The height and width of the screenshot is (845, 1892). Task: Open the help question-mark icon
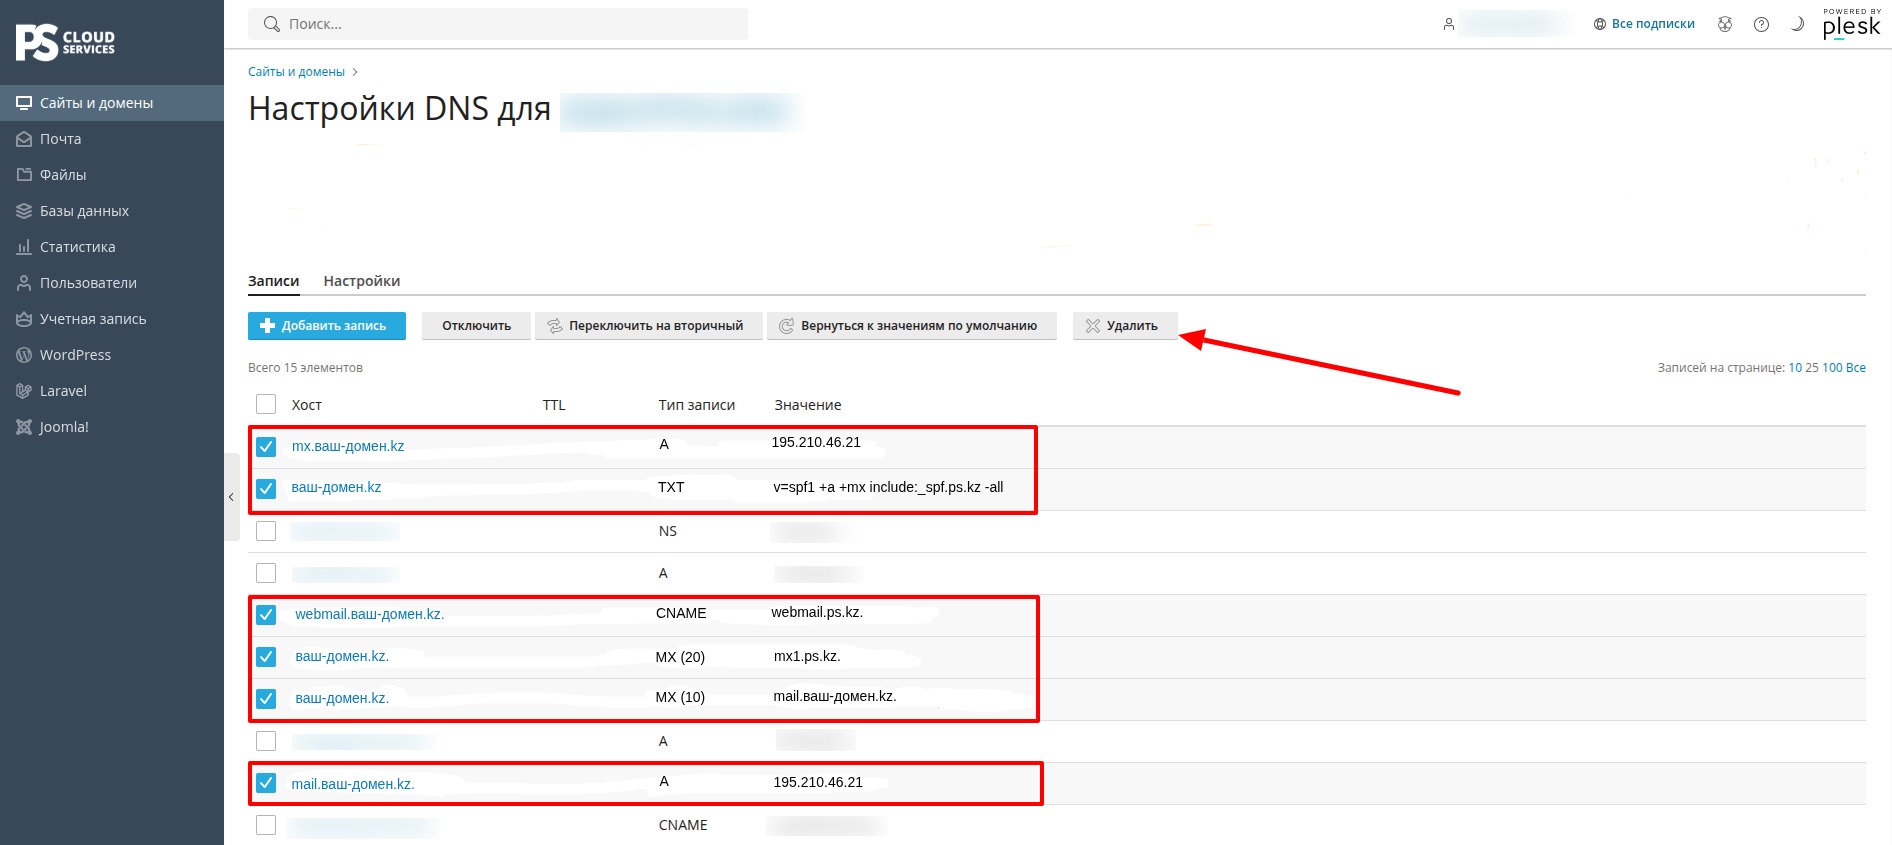click(1761, 24)
